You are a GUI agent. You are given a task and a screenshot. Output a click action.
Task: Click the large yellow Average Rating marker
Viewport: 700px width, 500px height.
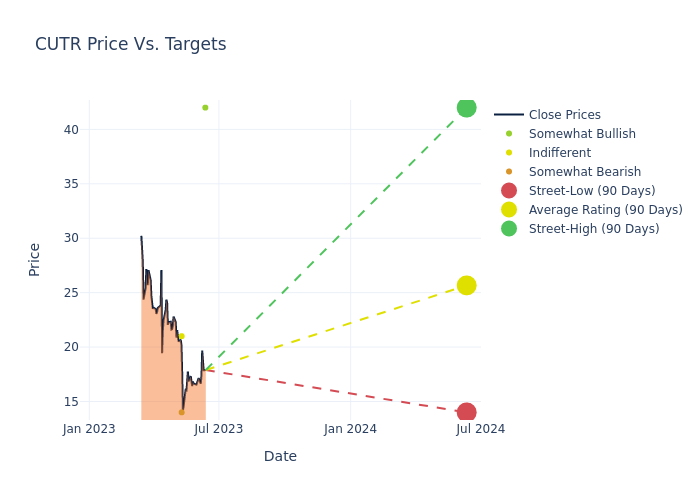coord(466,286)
